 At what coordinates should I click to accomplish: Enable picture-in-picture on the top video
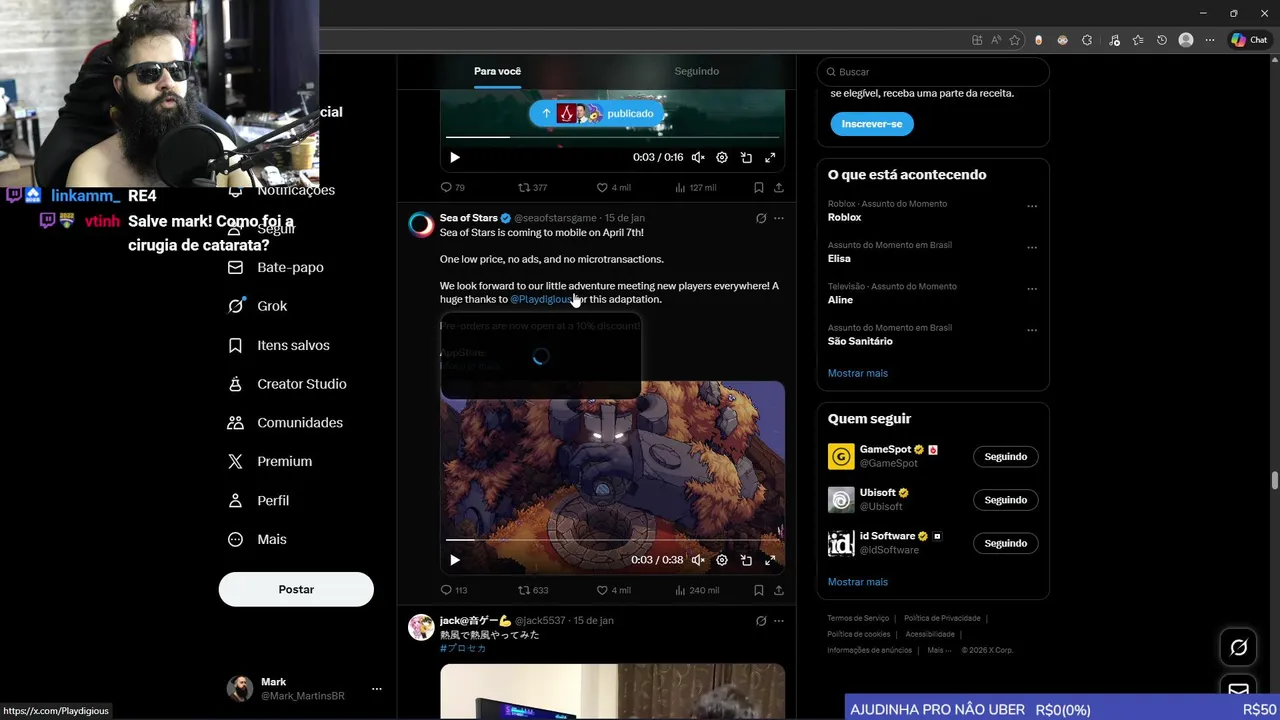click(746, 157)
